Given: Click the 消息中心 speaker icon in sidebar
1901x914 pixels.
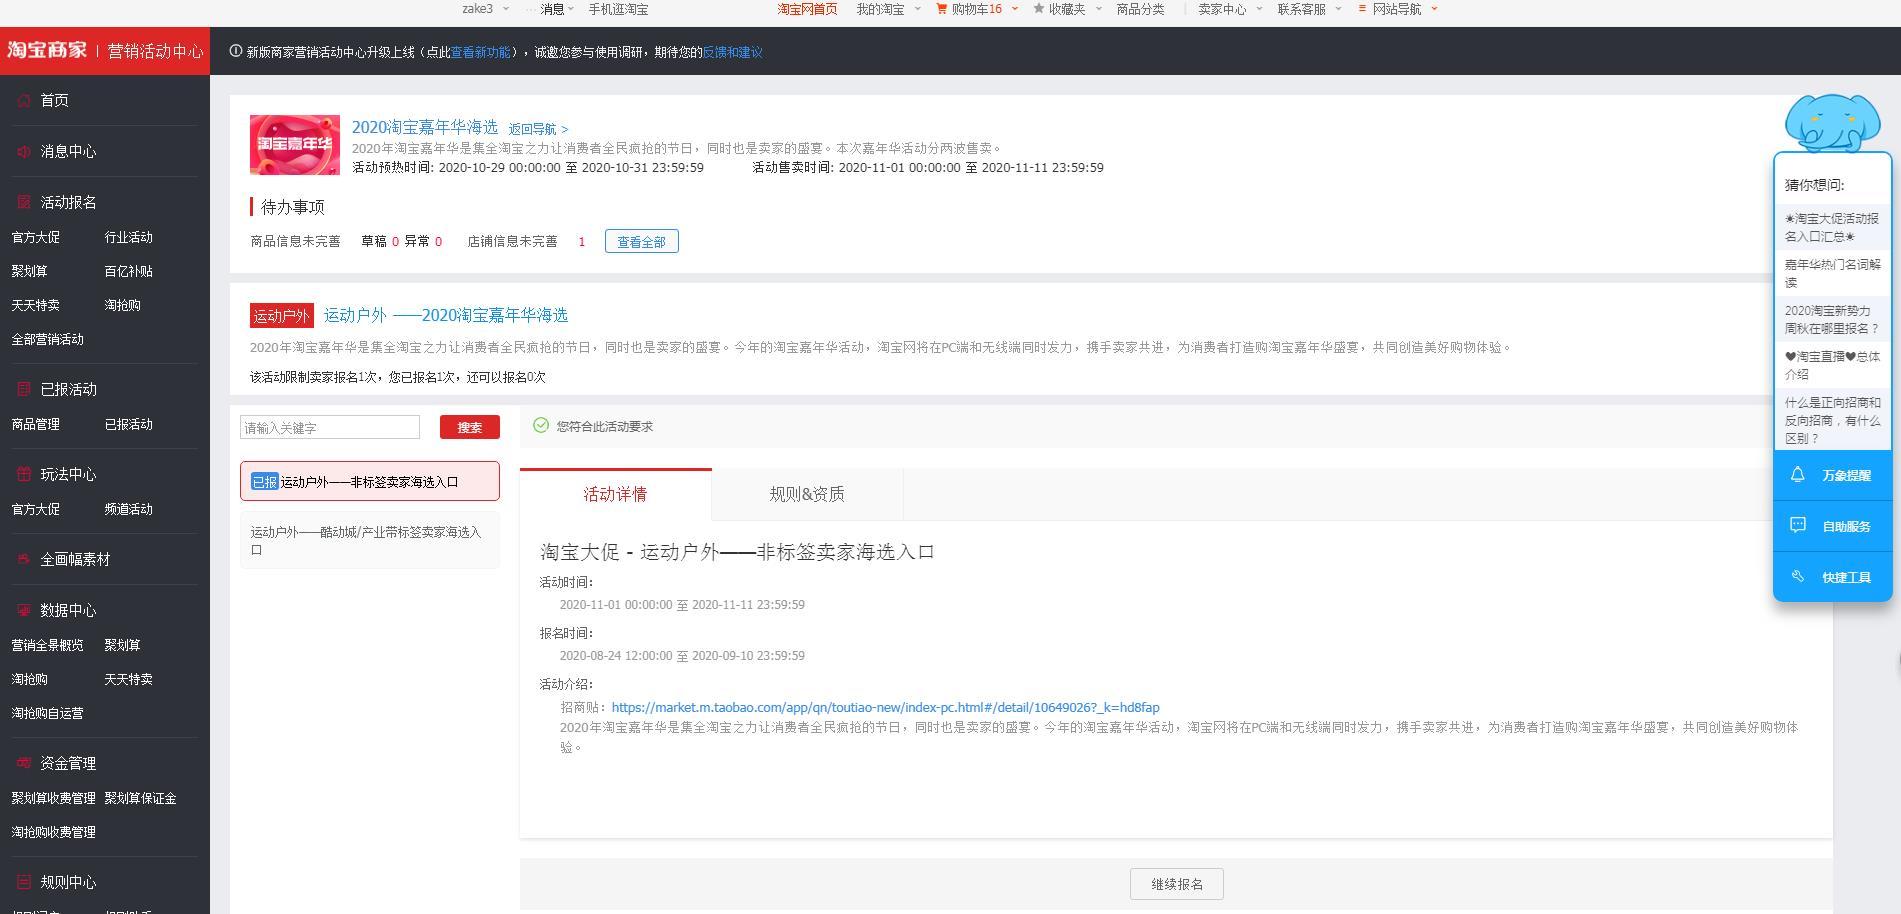Looking at the screenshot, I should [22, 151].
